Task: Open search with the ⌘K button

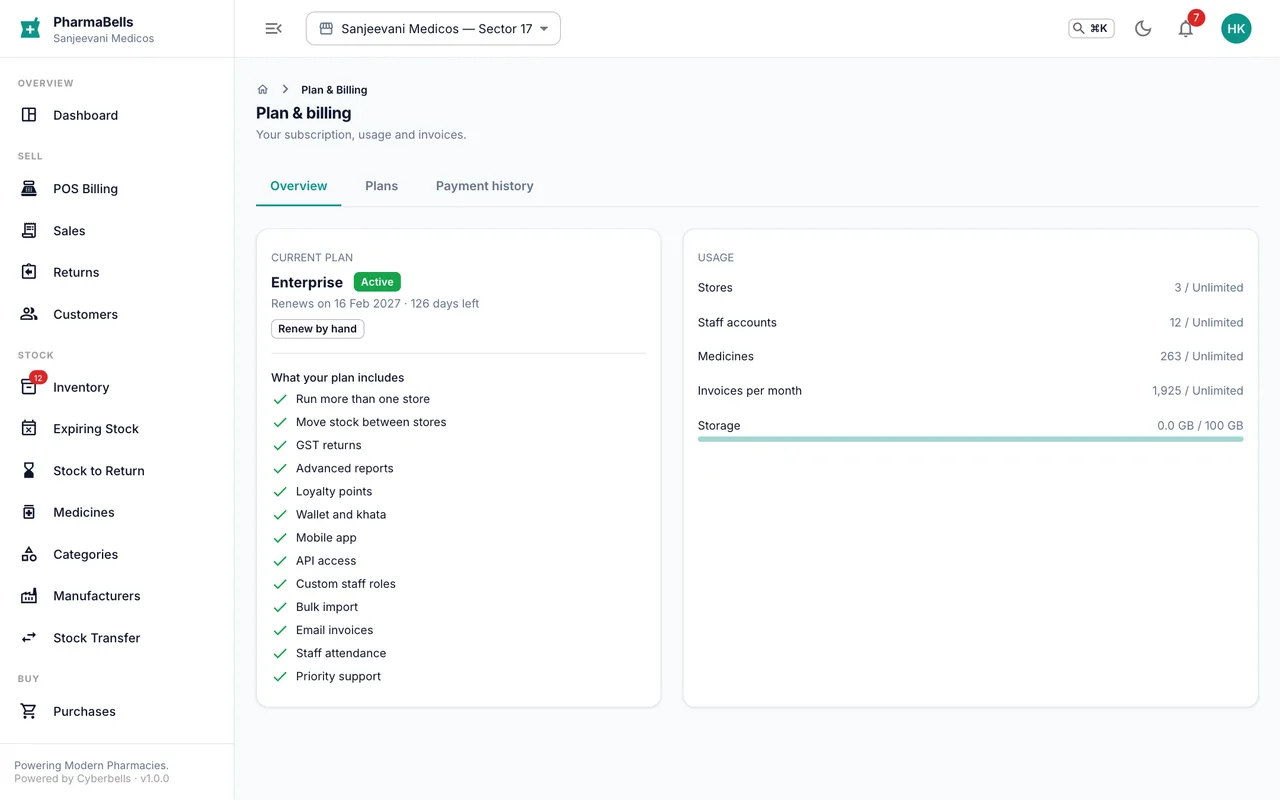Action: coord(1091,29)
